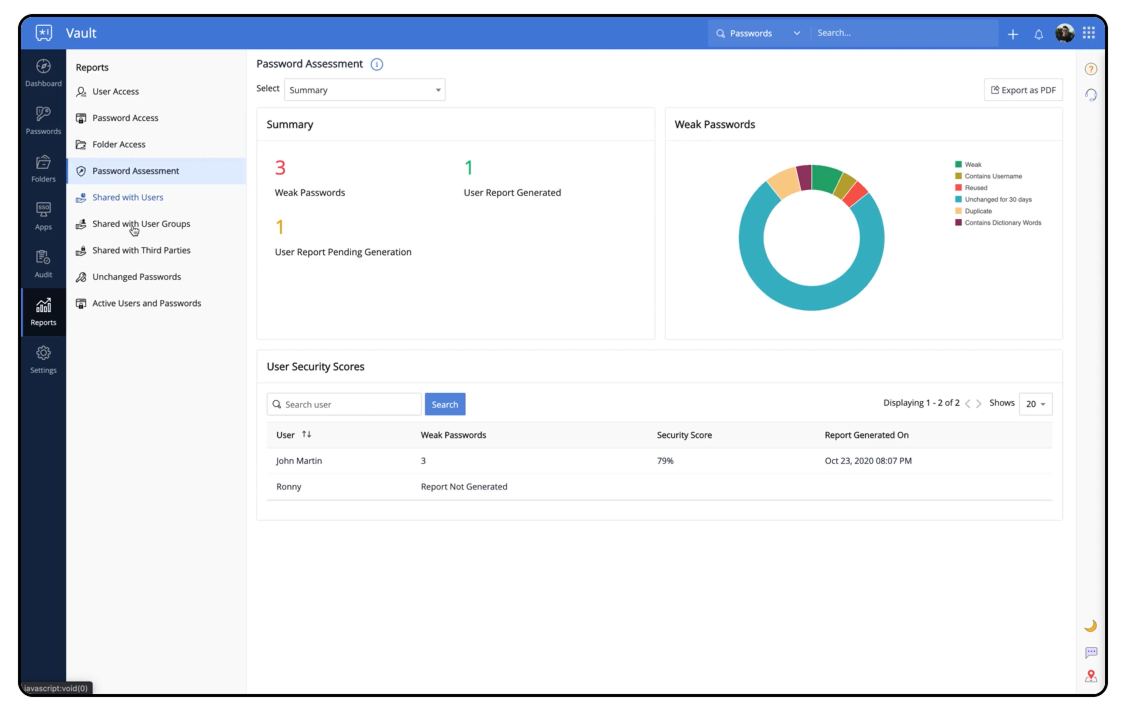The height and width of the screenshot is (711, 1122).
Task: Click the Export as PDF button
Action: point(1023,90)
